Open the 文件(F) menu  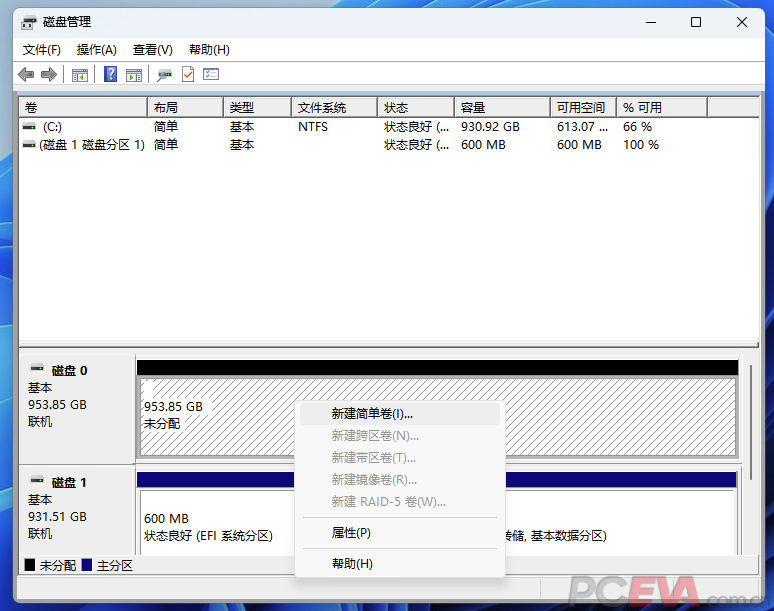tap(42, 50)
